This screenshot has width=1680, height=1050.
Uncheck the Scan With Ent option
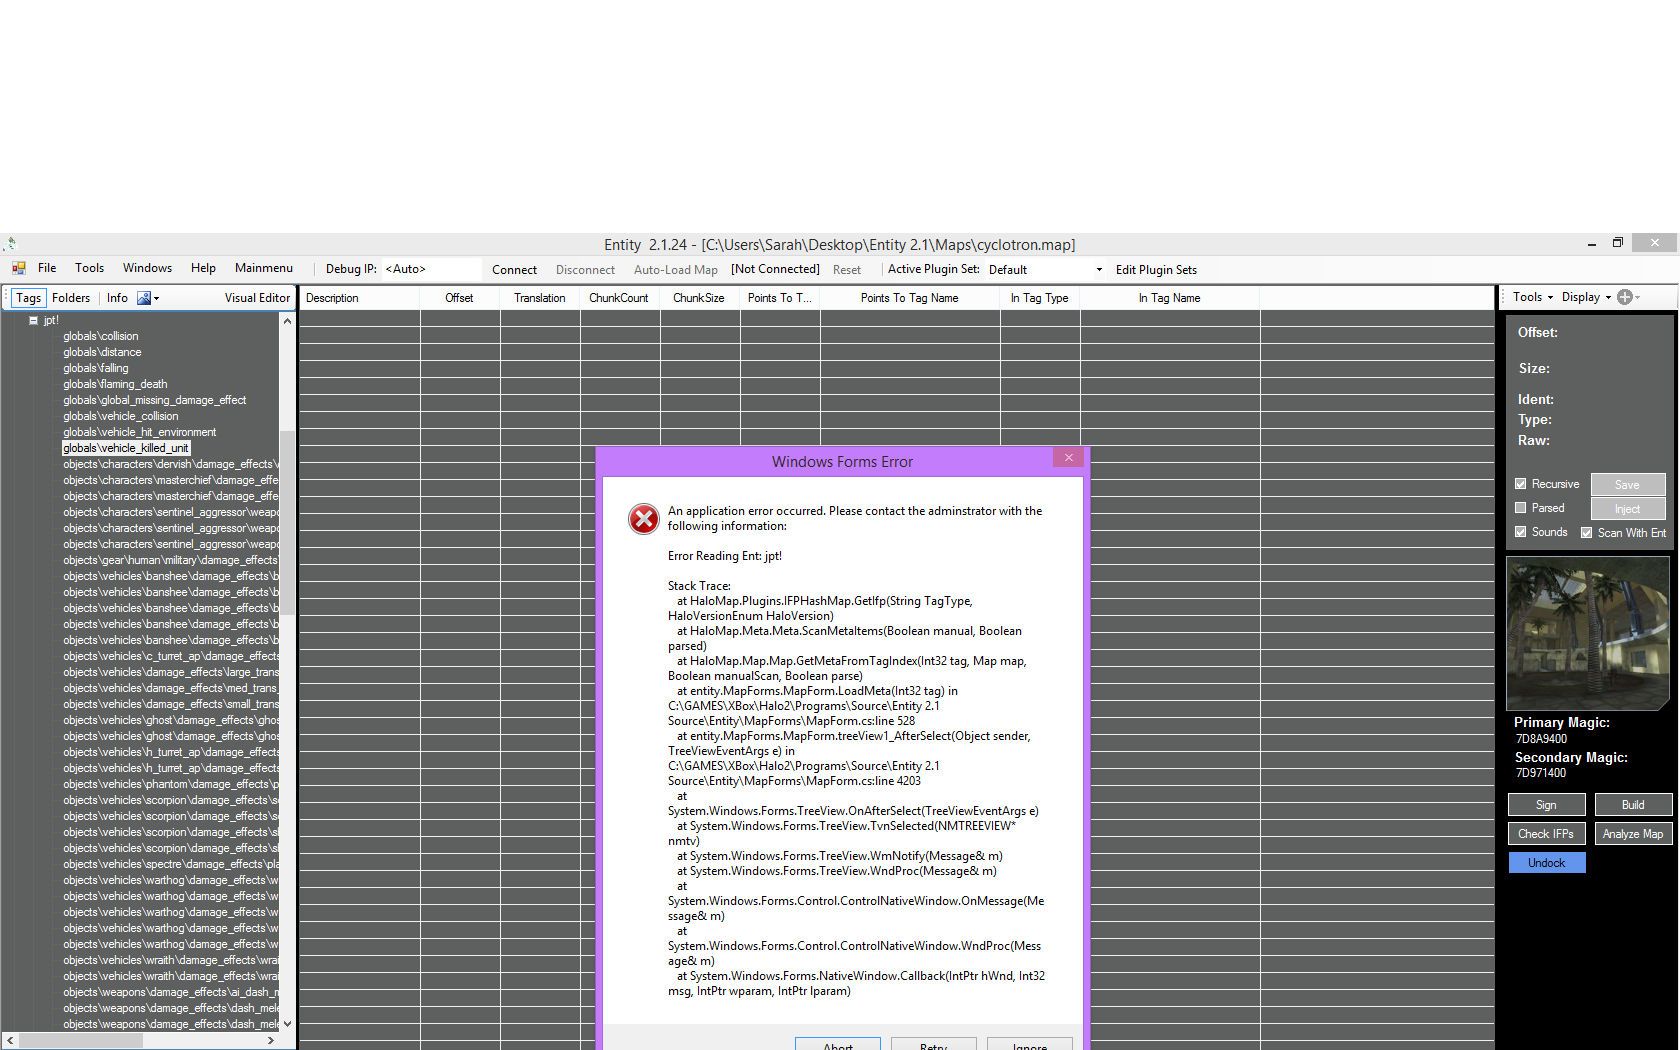[x=1586, y=533]
